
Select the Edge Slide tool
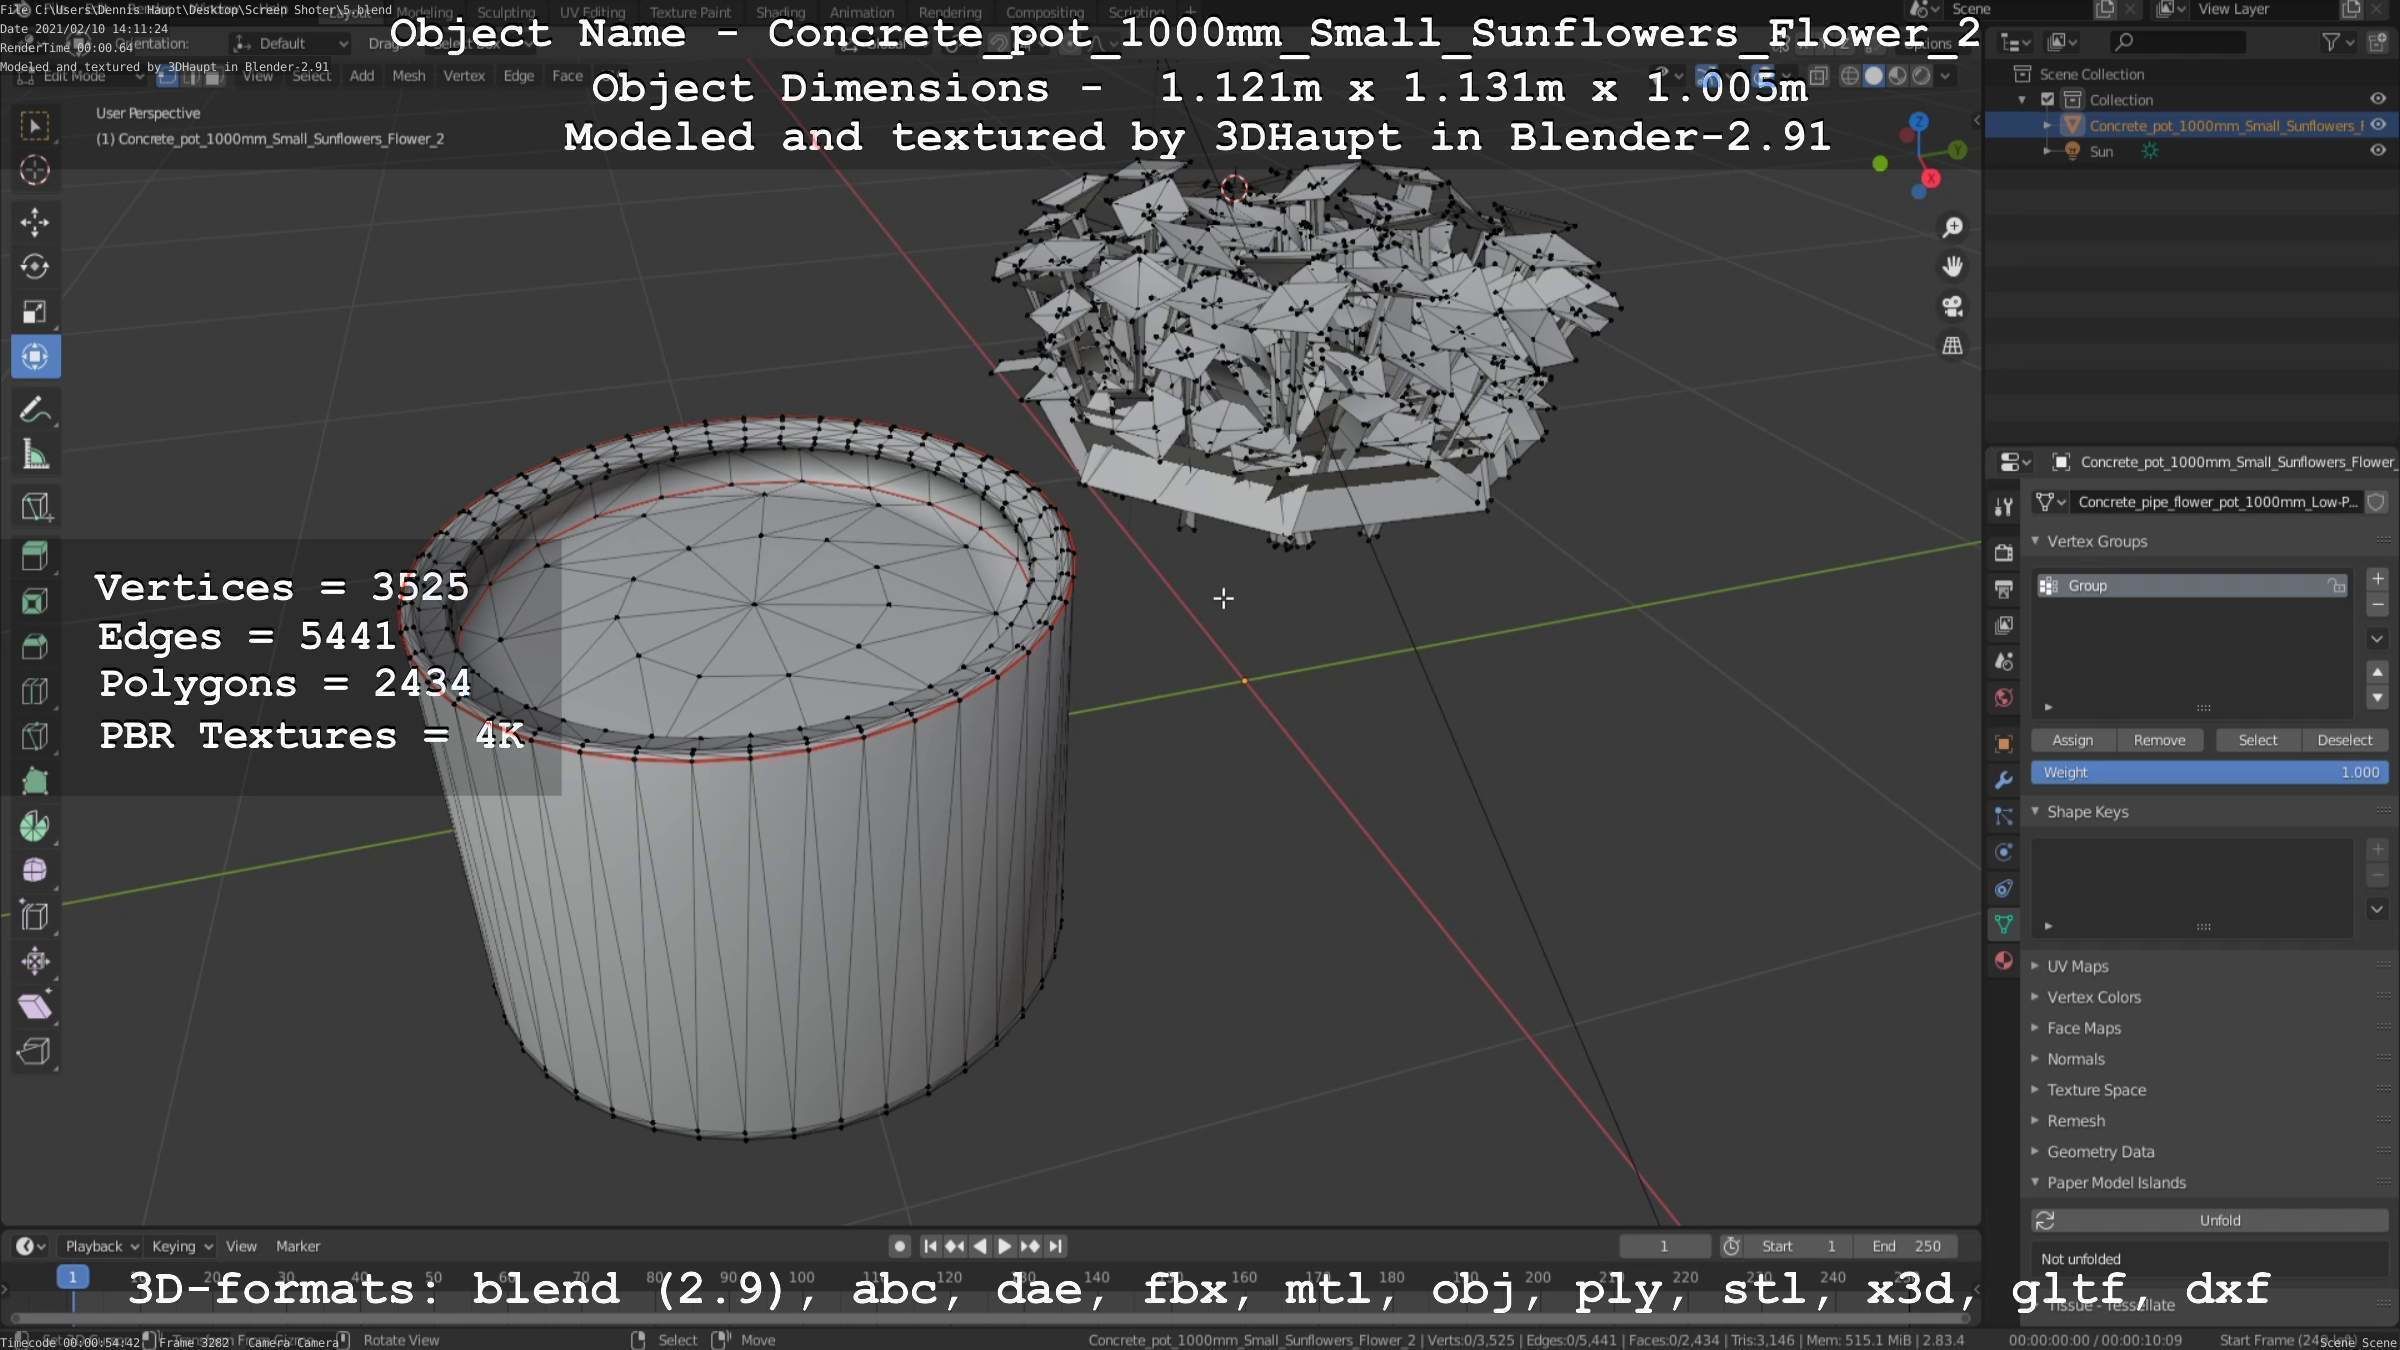point(35,916)
